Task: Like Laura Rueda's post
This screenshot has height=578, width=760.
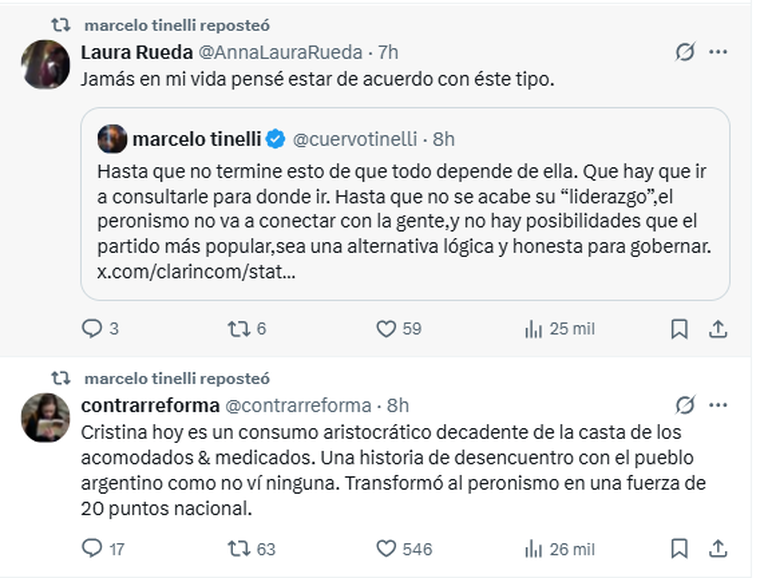Action: point(386,328)
